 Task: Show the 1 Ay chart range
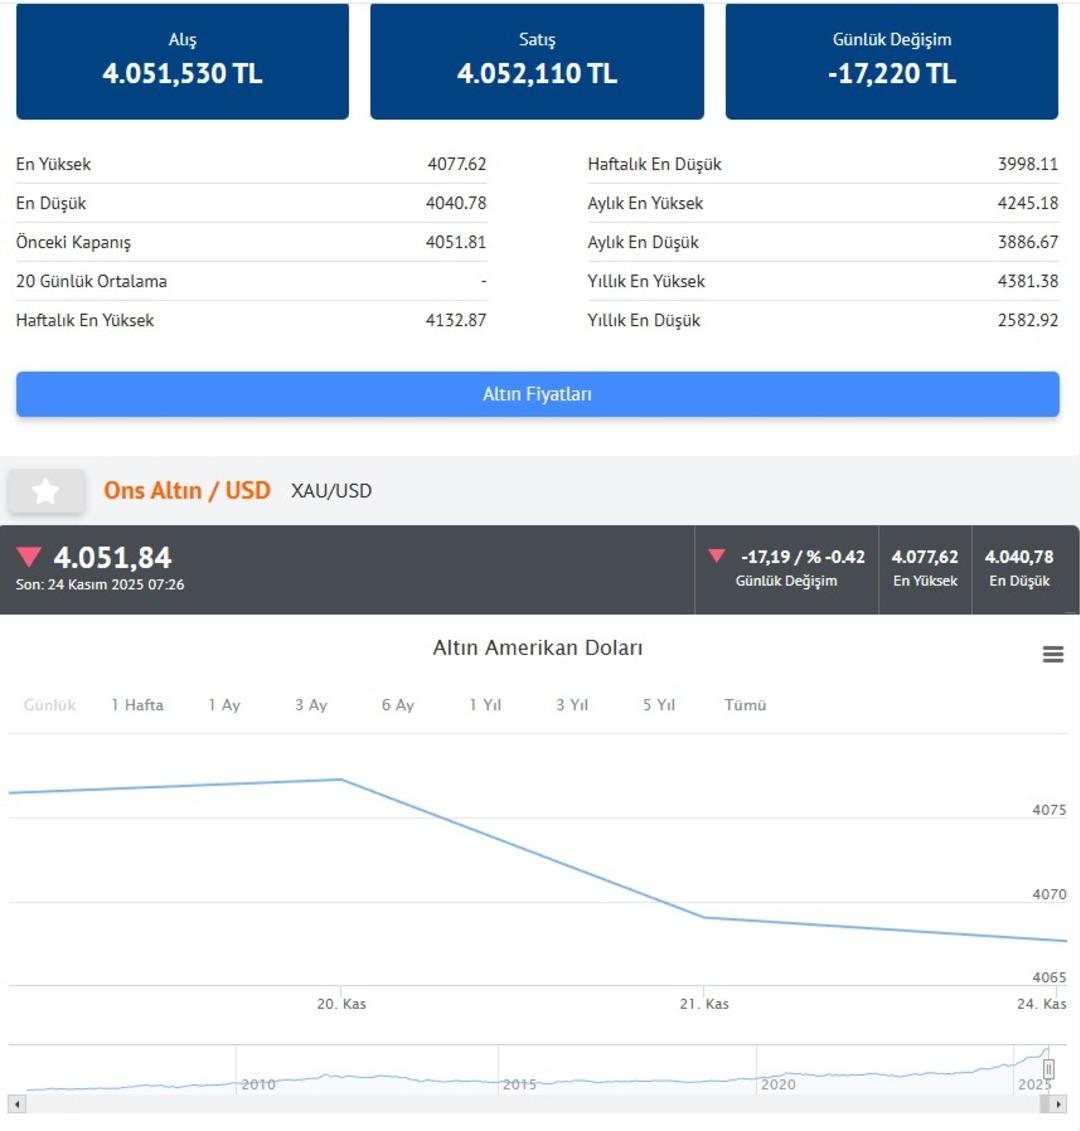224,705
